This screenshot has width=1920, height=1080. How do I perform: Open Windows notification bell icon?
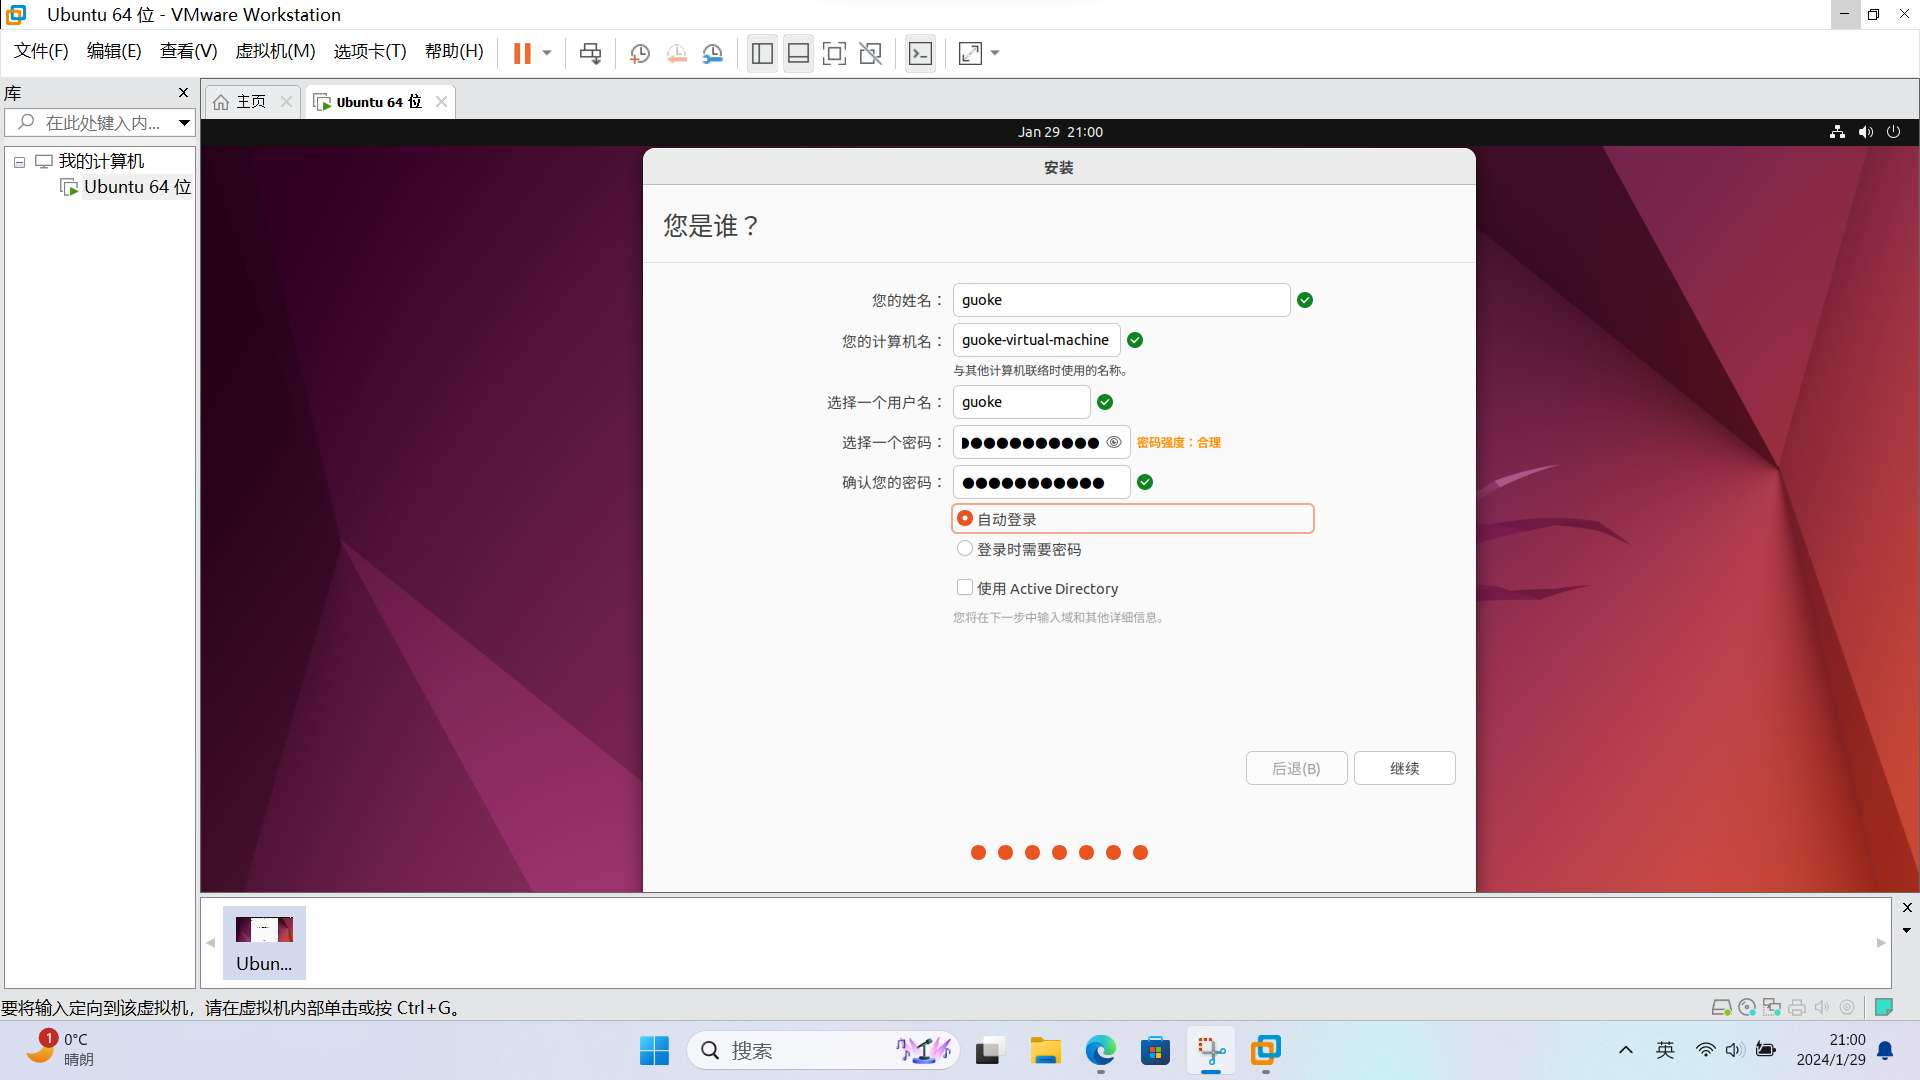[x=1885, y=1050]
